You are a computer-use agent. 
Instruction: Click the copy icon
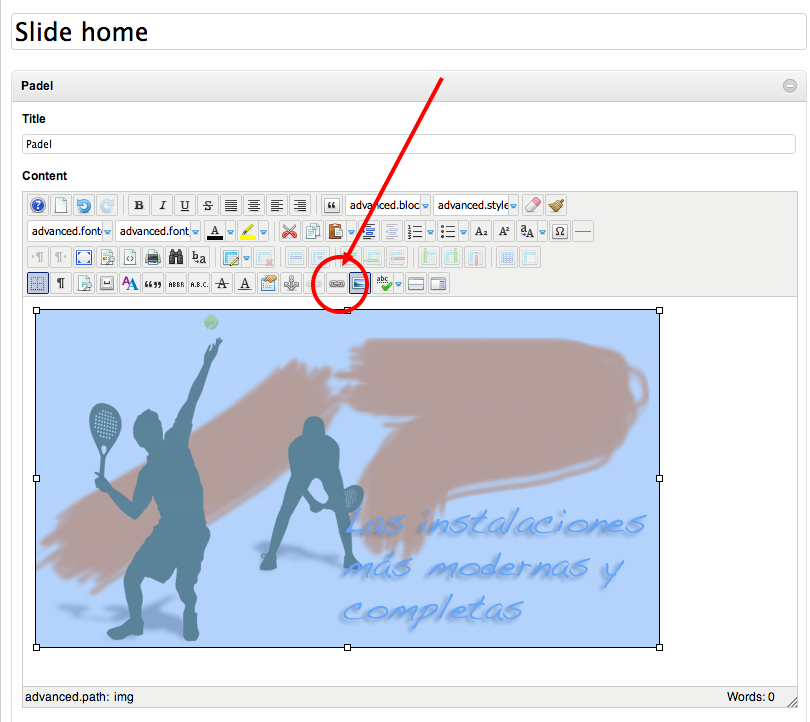(313, 231)
